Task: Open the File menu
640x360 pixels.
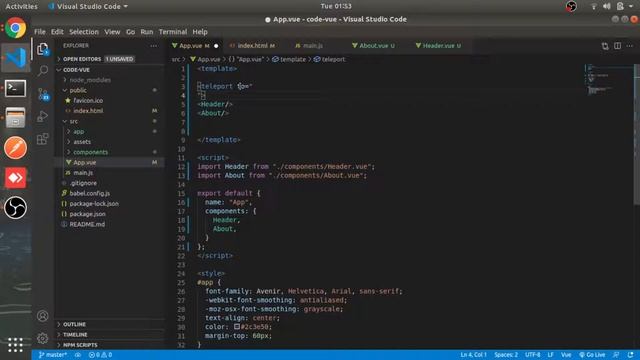Action: click(x=40, y=31)
